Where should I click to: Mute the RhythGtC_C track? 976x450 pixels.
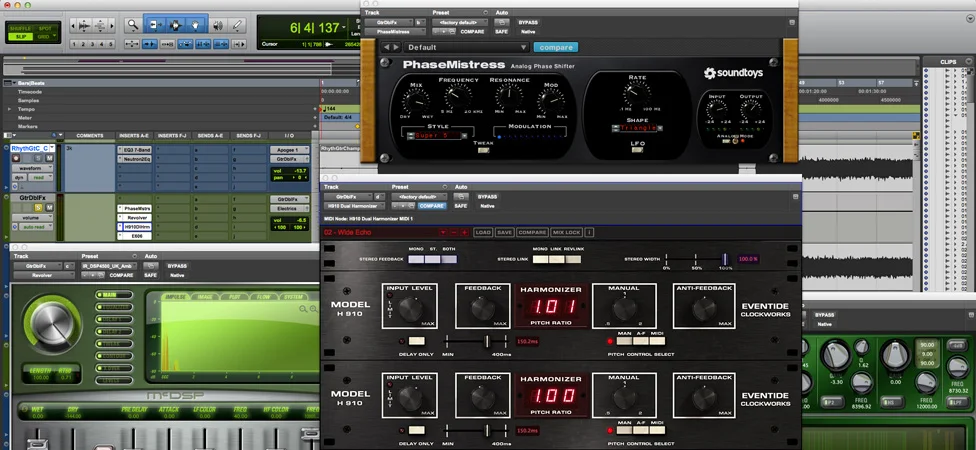tap(48, 158)
